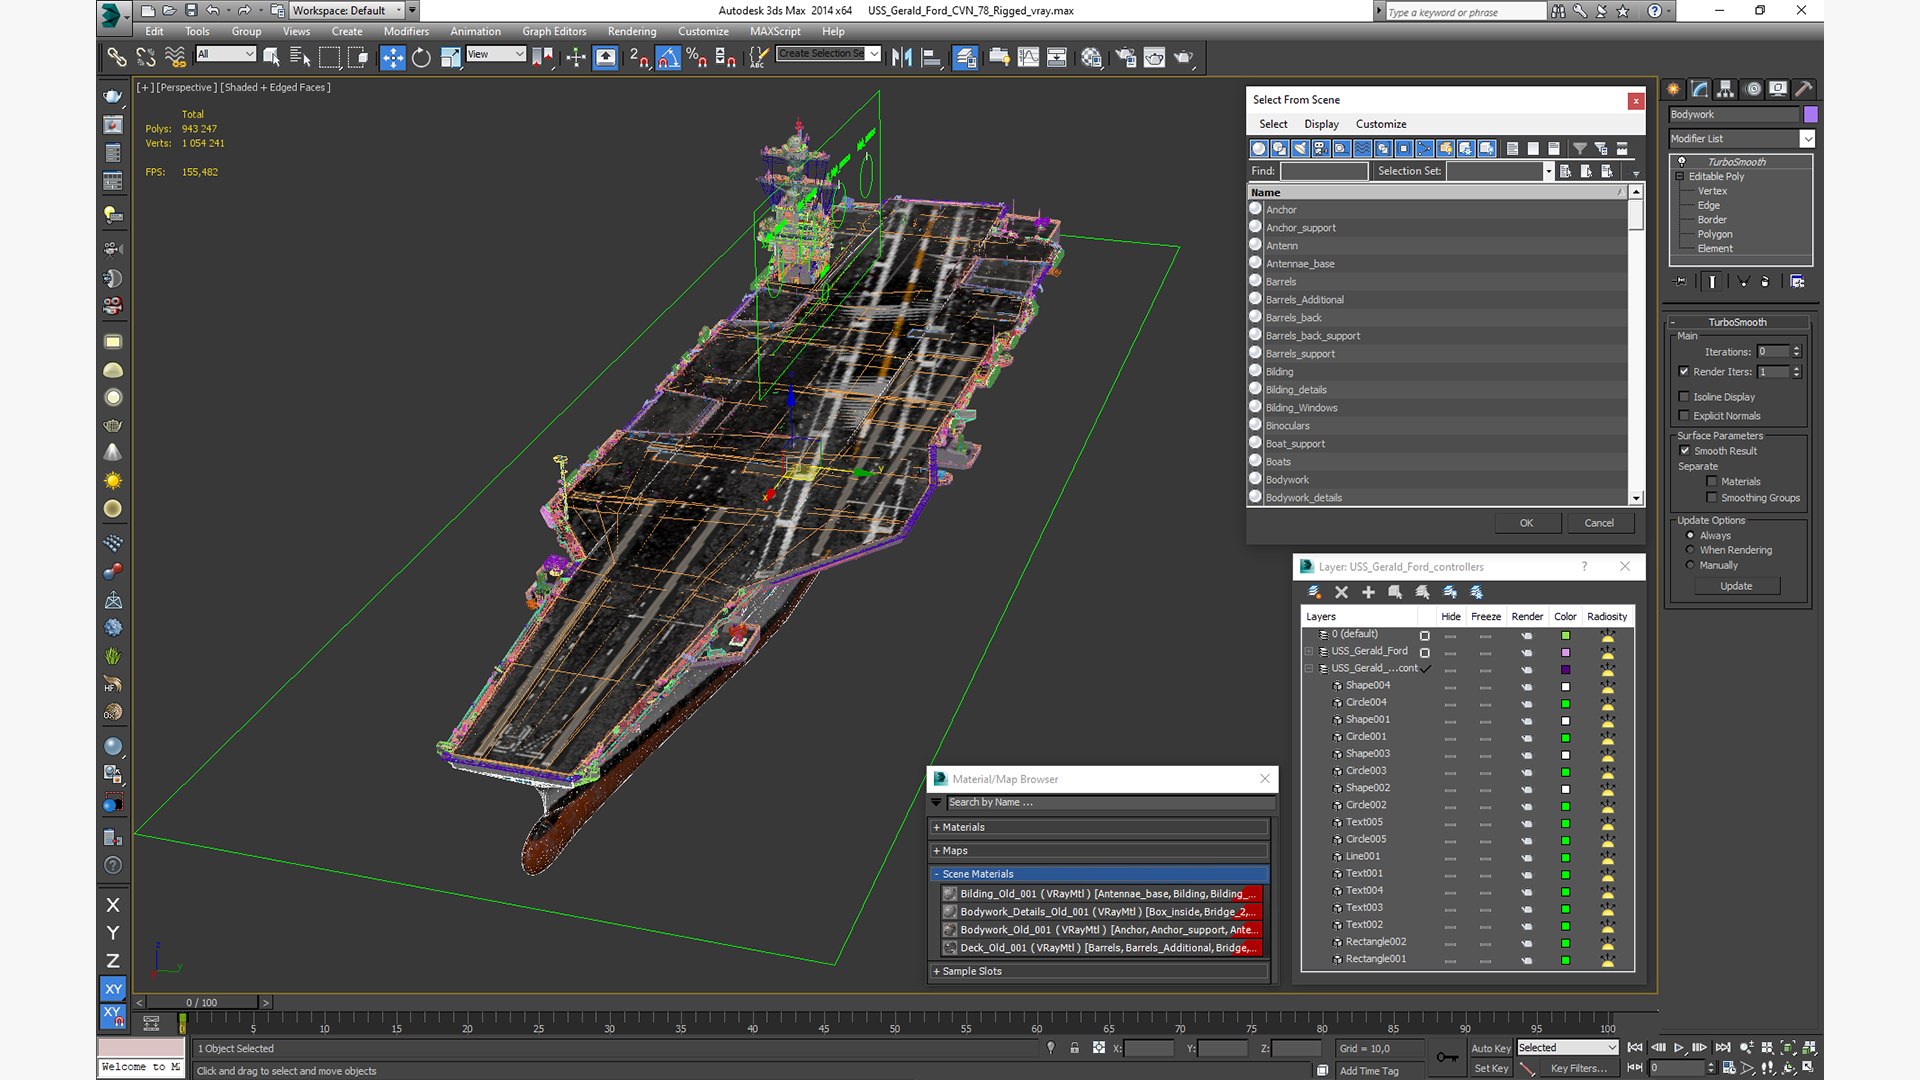The image size is (1920, 1080).
Task: Select the Select and Move tool
Action: (x=392, y=57)
